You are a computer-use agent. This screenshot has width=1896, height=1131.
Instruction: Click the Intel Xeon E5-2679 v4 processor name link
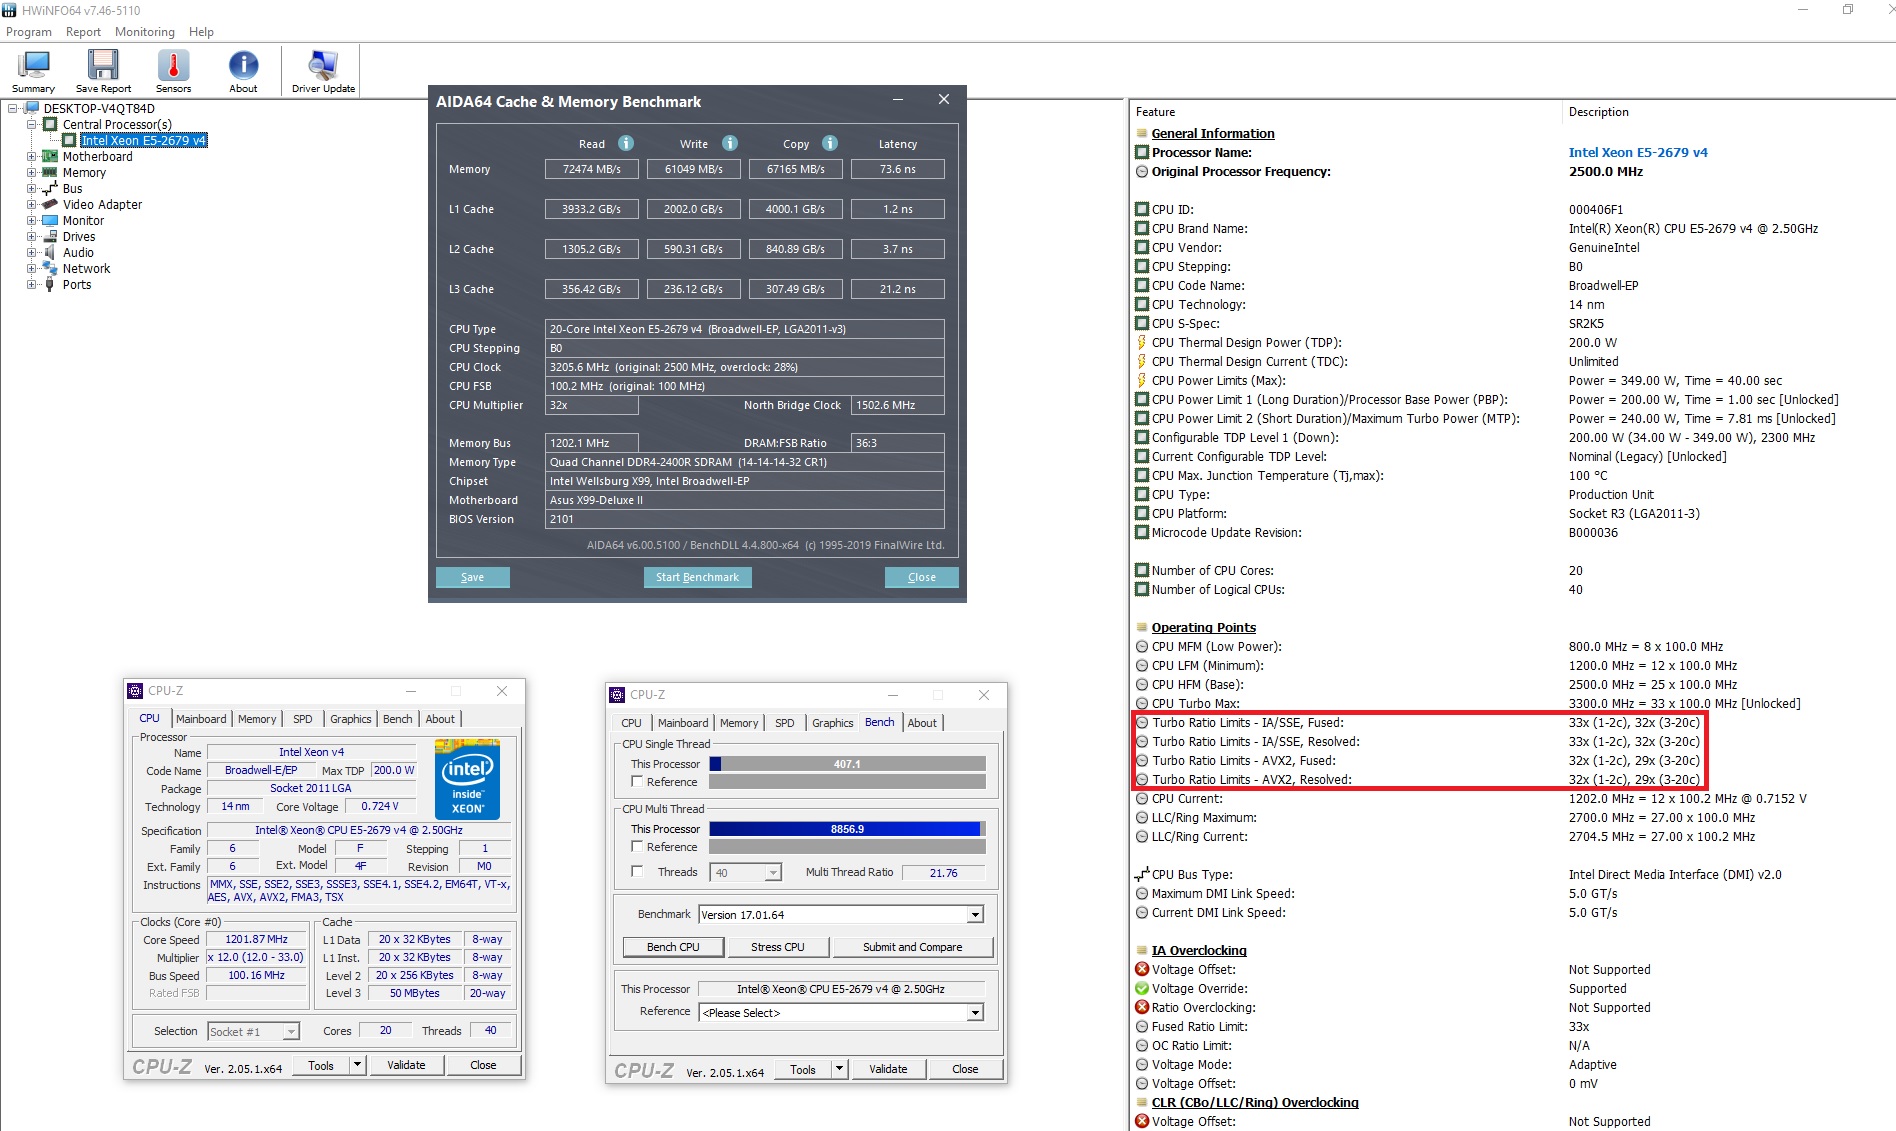[x=1638, y=153]
